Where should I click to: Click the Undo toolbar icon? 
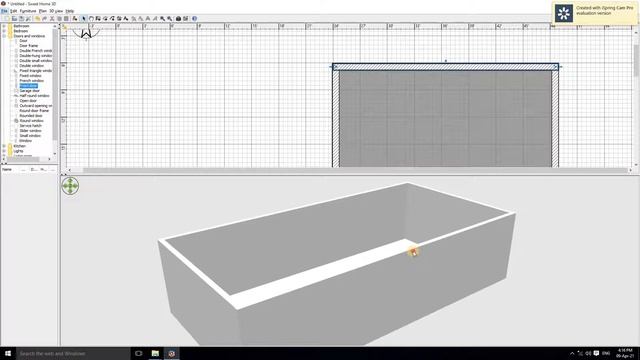pos(38,18)
